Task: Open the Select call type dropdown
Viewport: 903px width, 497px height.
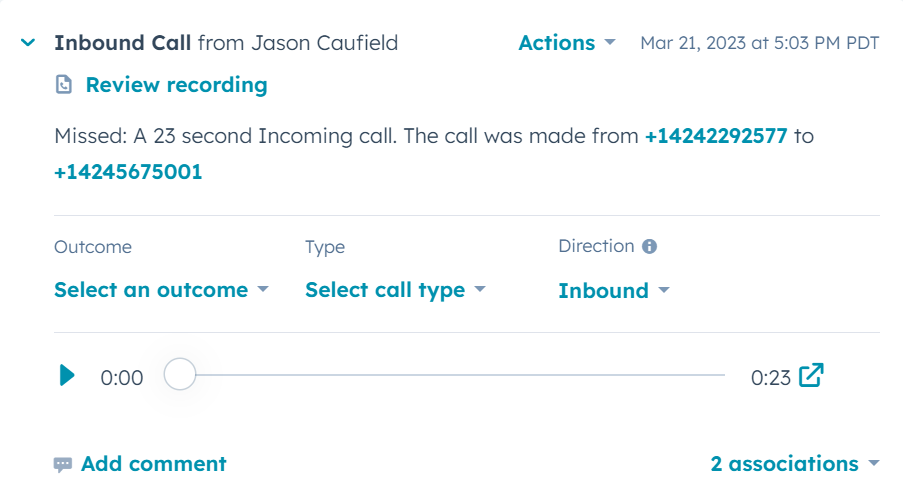Action: tap(396, 290)
